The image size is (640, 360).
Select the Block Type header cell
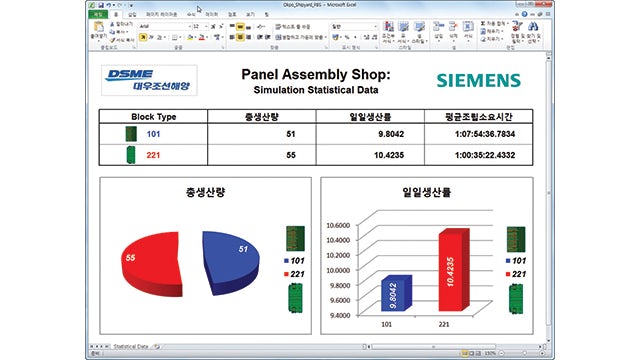(153, 117)
